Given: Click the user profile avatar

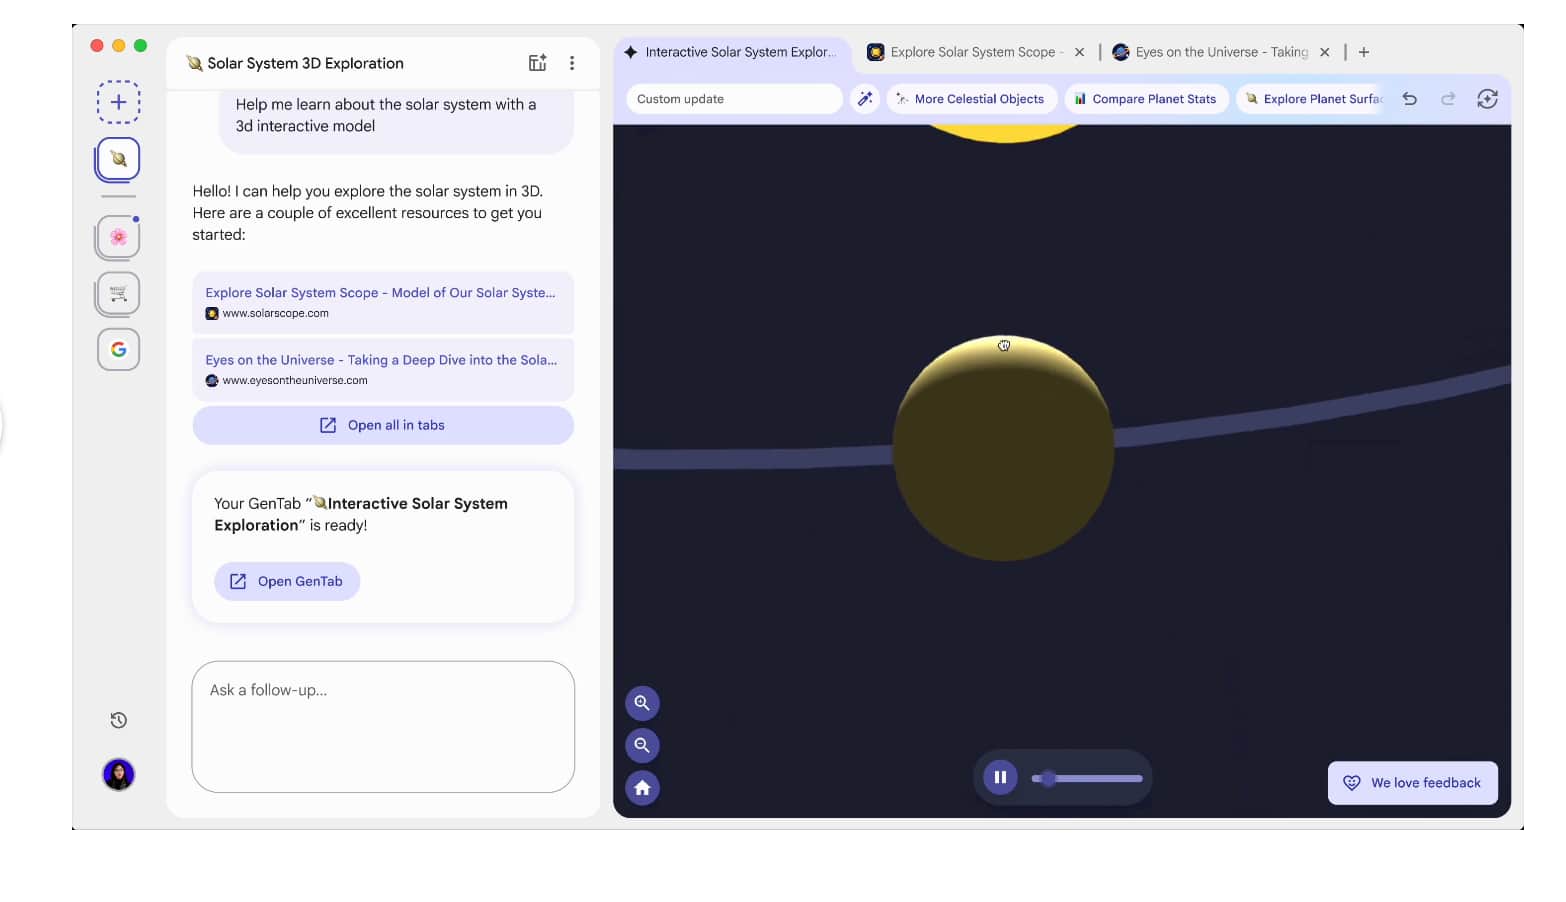Looking at the screenshot, I should click(x=118, y=774).
